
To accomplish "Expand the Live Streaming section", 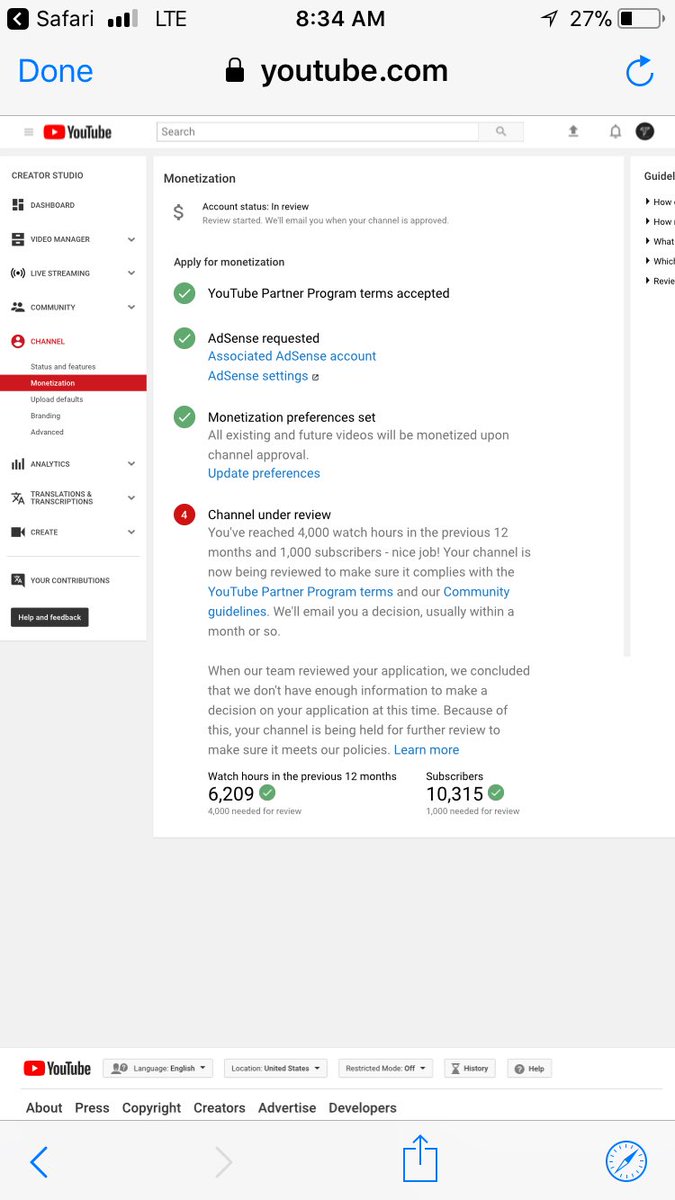I will pos(131,273).
